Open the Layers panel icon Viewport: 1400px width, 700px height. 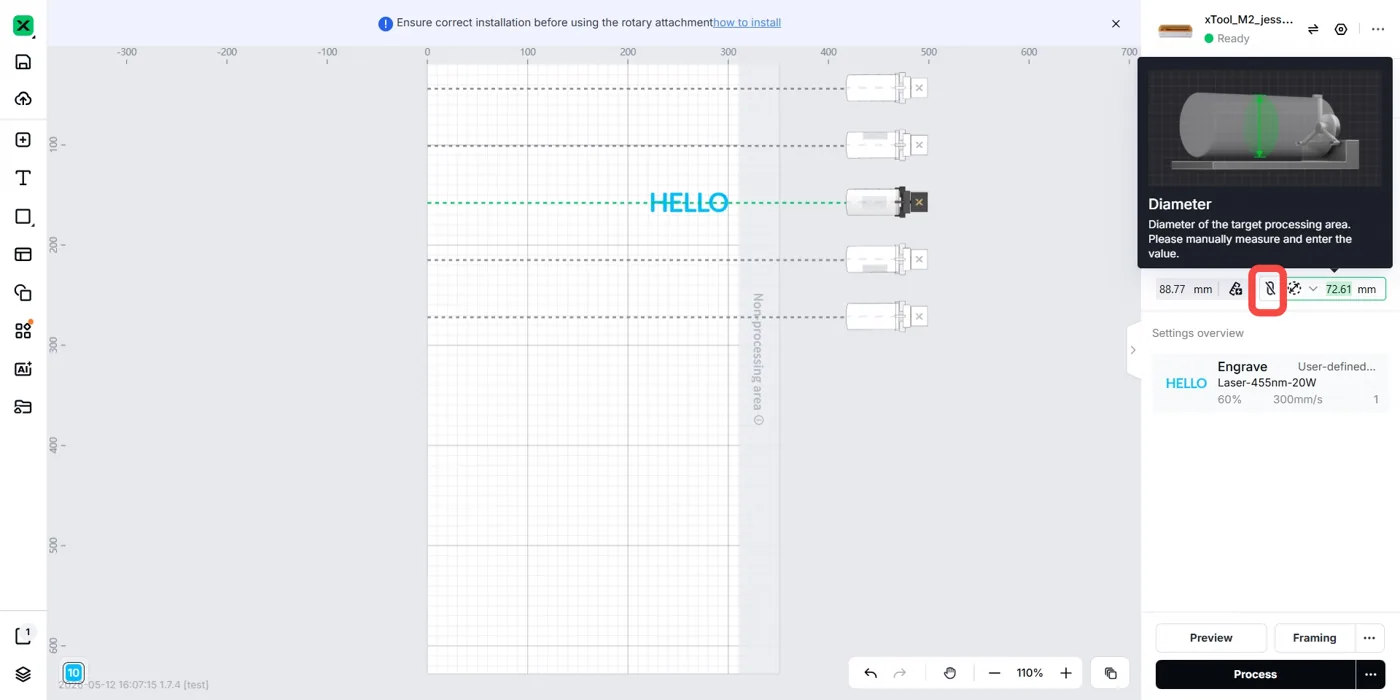click(23, 674)
